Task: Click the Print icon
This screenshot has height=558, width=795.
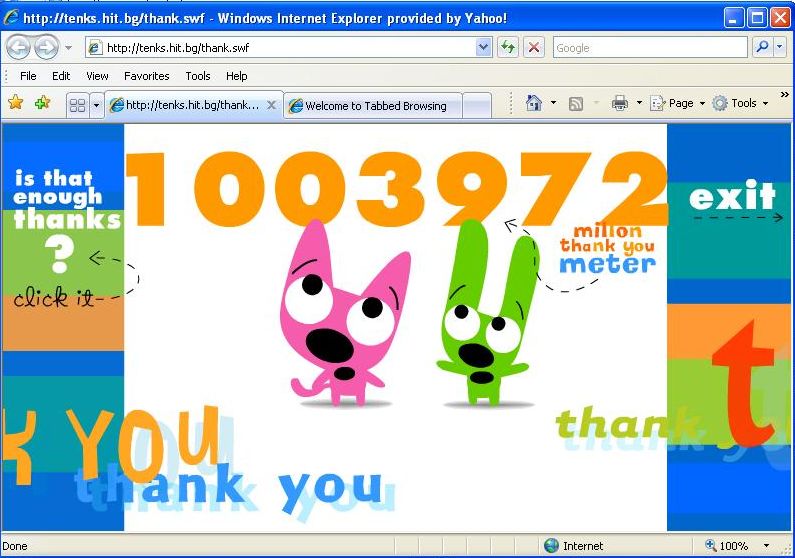Action: pyautogui.click(x=620, y=103)
